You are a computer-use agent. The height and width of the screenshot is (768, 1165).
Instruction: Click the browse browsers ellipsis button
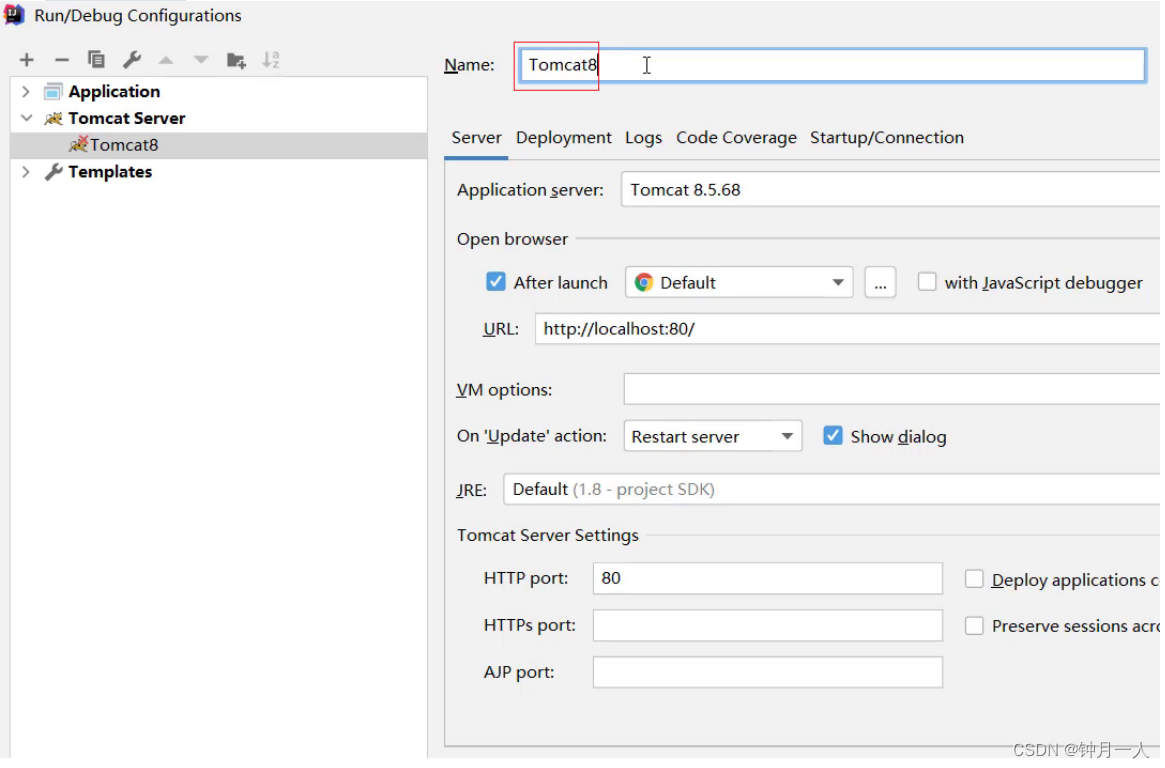tap(880, 283)
